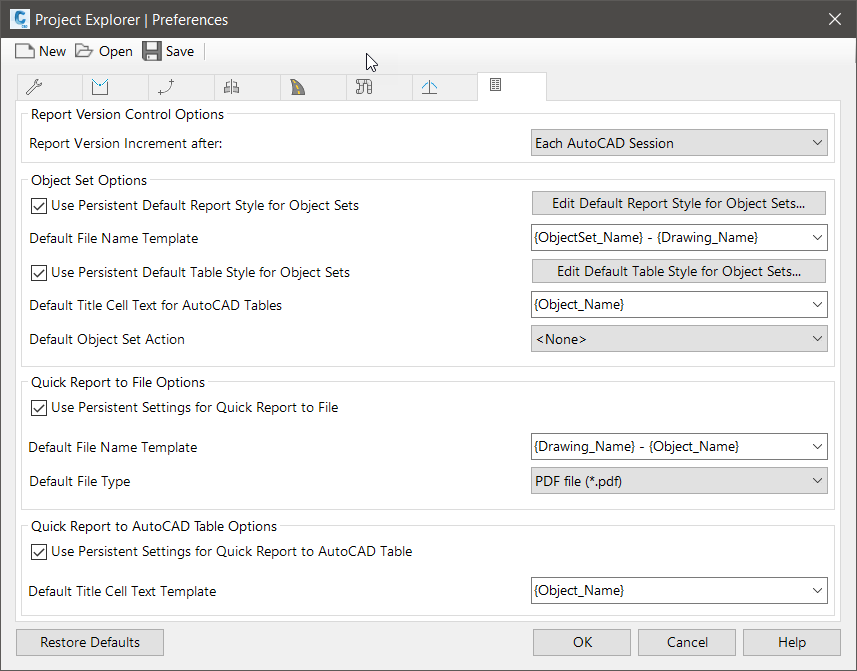Switch to the pipe network icon tab
The image size is (857, 671).
pyautogui.click(x=363, y=87)
